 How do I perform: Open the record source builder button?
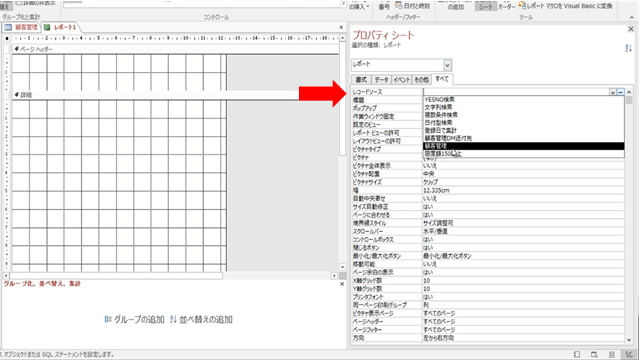(x=620, y=92)
